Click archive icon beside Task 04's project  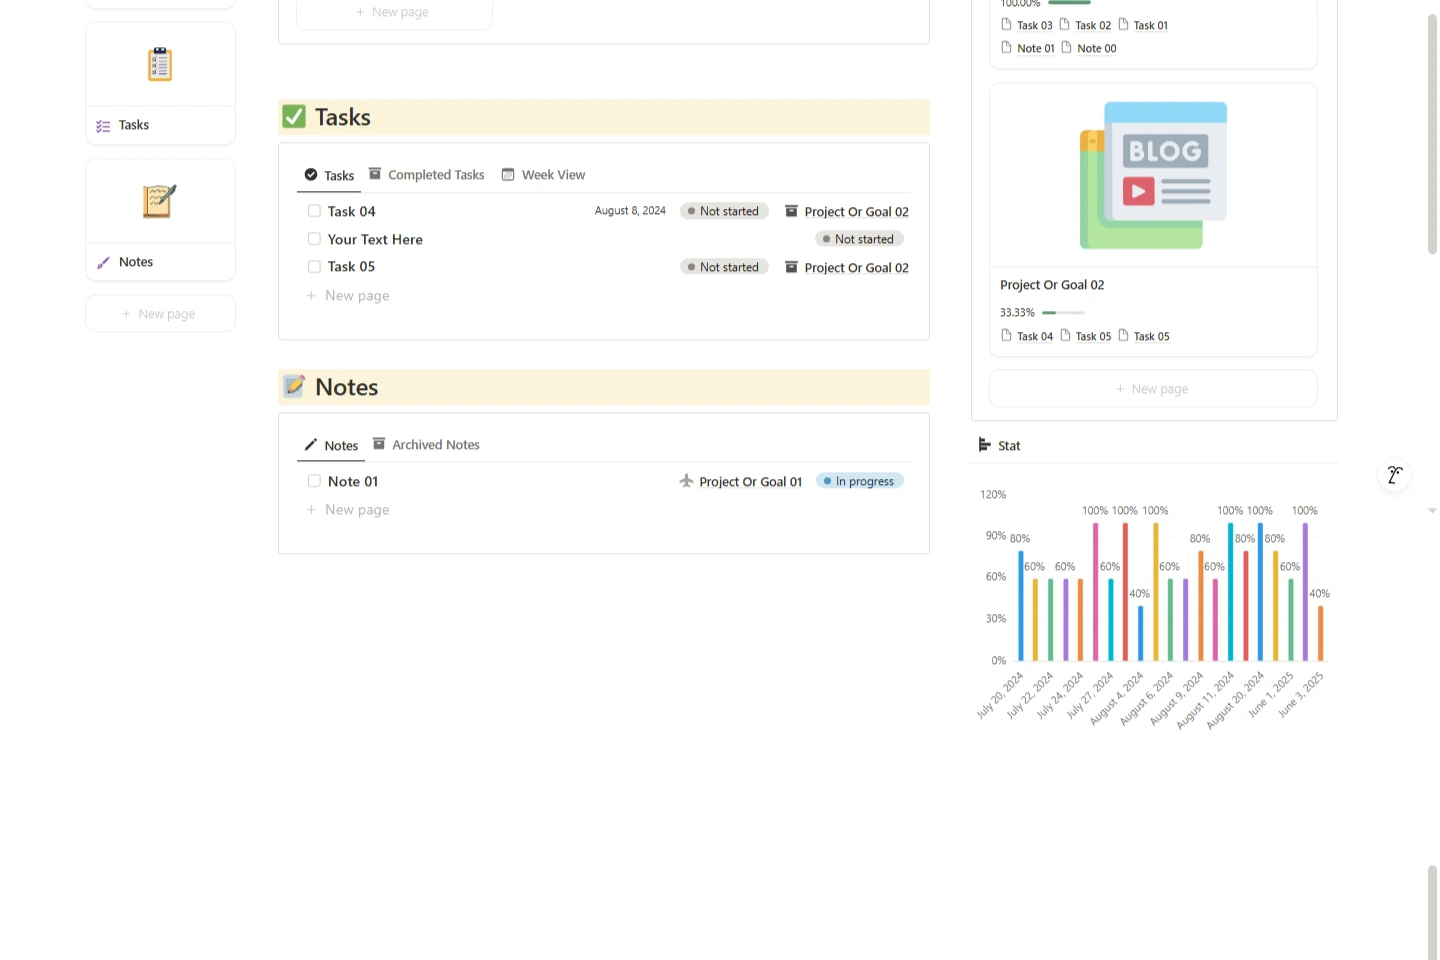791,211
